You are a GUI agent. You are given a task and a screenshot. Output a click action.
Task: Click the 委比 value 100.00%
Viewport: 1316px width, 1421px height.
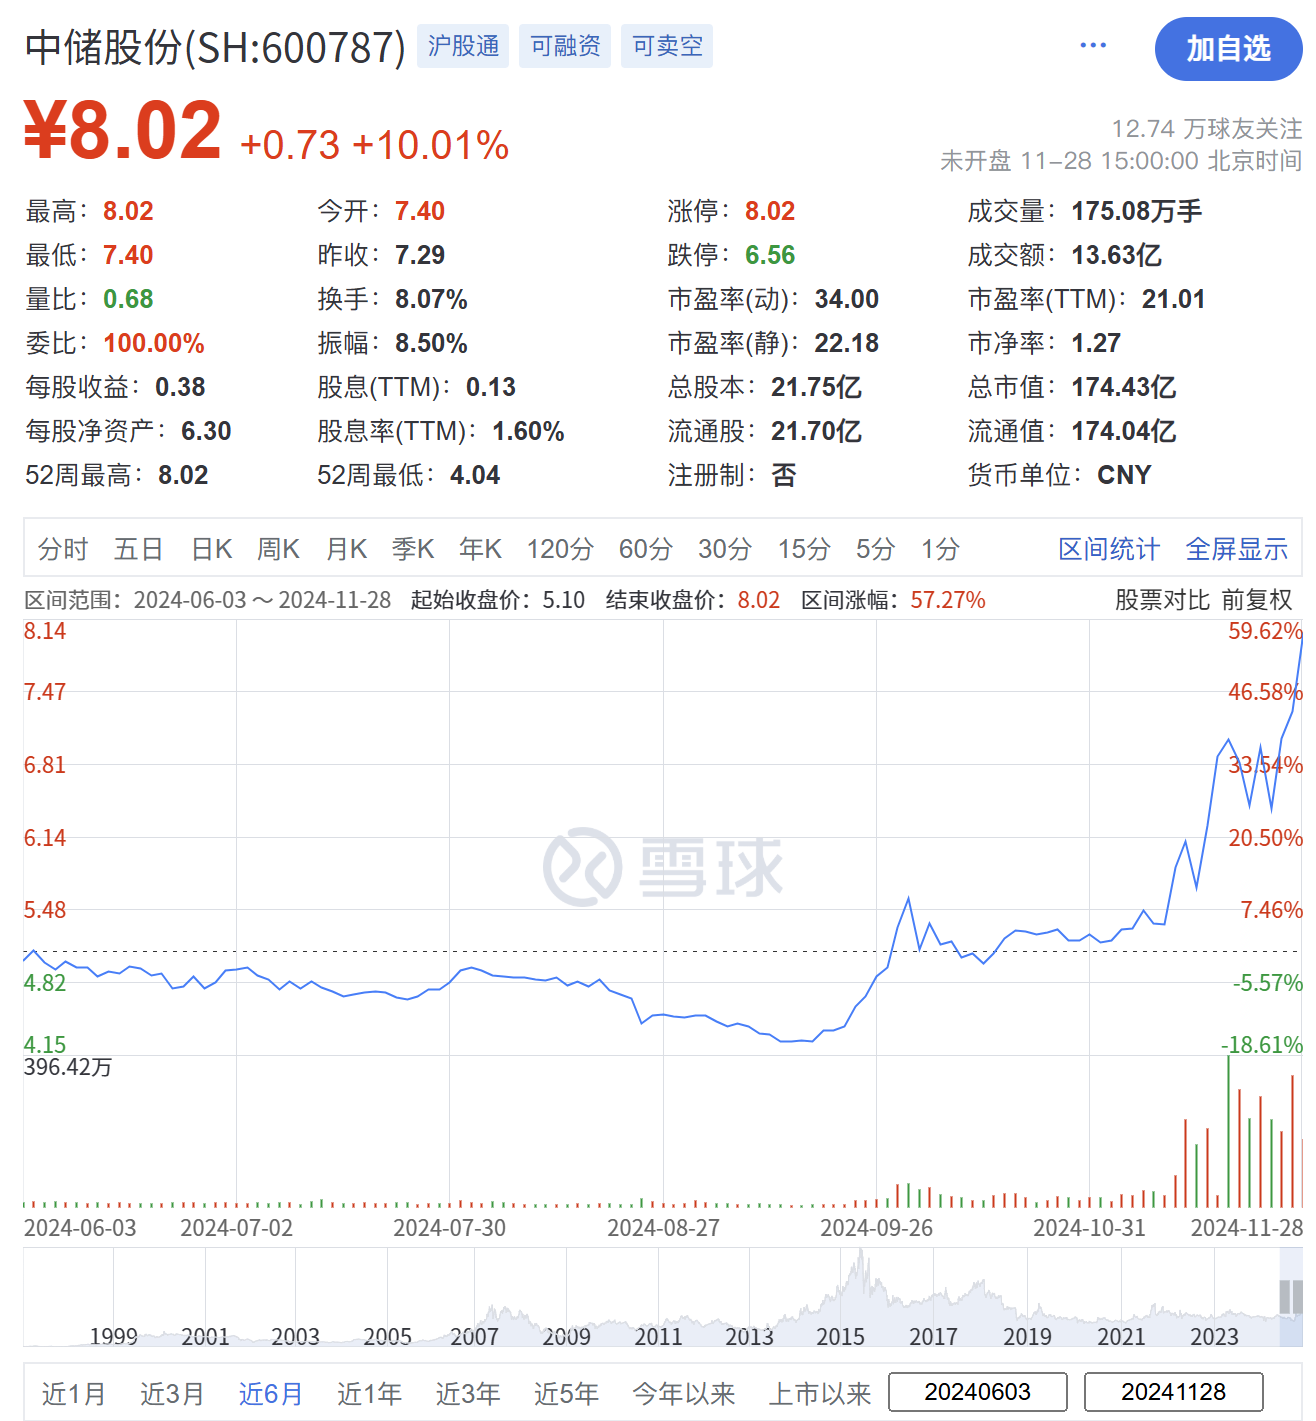(154, 343)
